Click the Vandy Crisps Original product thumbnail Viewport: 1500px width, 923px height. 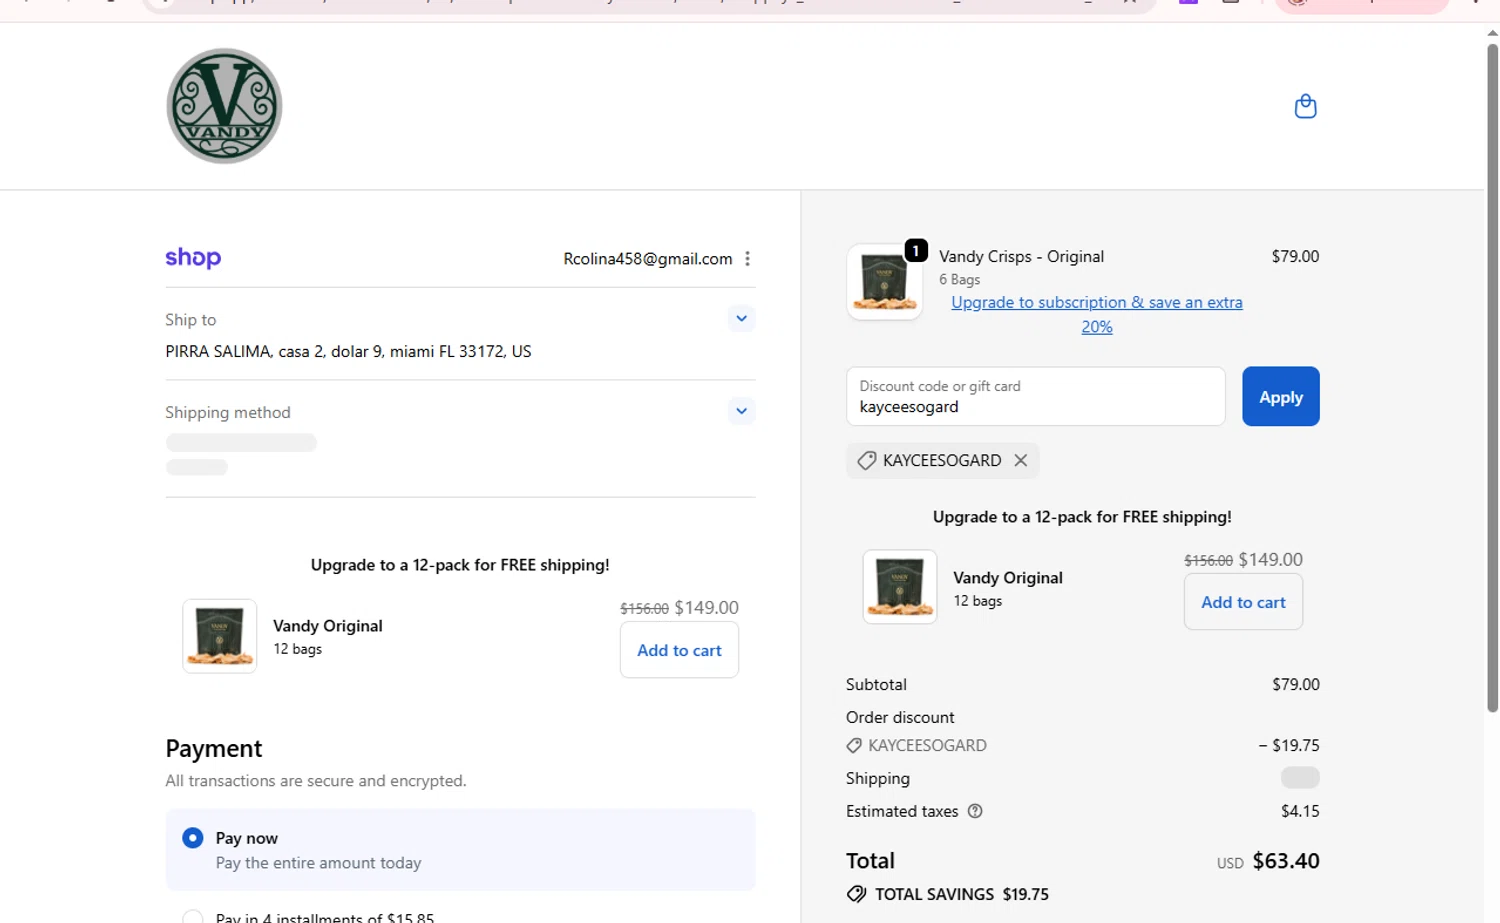885,282
